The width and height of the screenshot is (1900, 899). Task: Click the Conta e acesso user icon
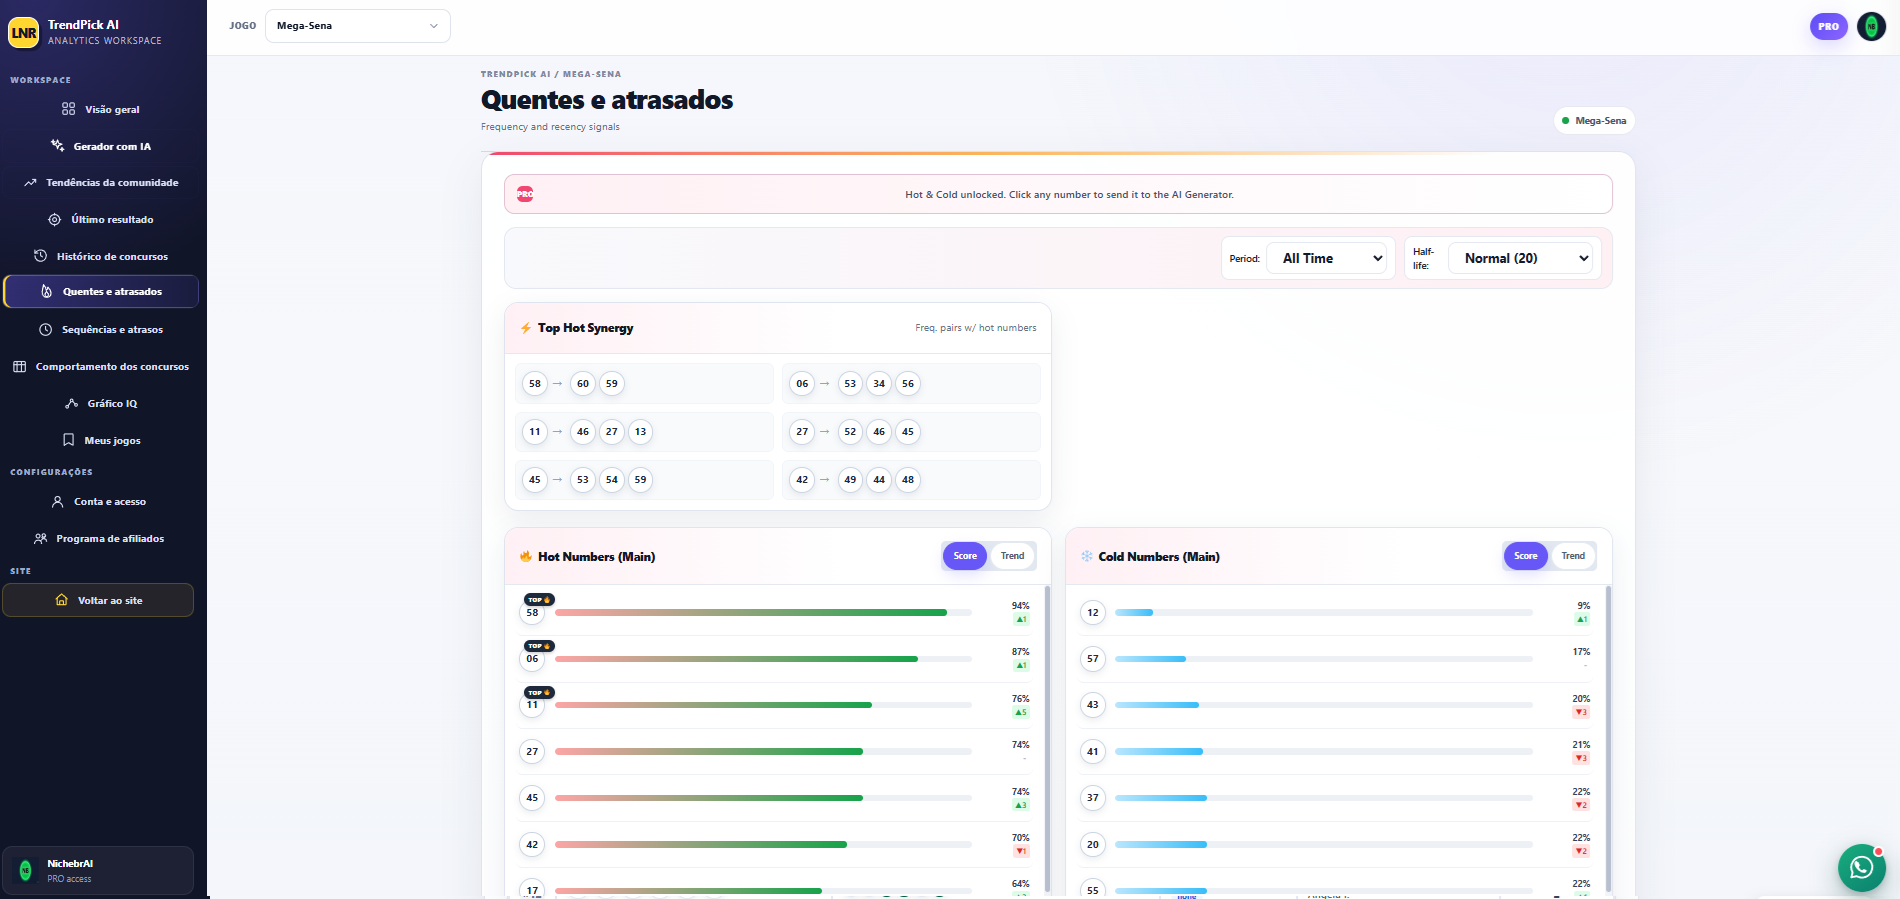click(58, 502)
